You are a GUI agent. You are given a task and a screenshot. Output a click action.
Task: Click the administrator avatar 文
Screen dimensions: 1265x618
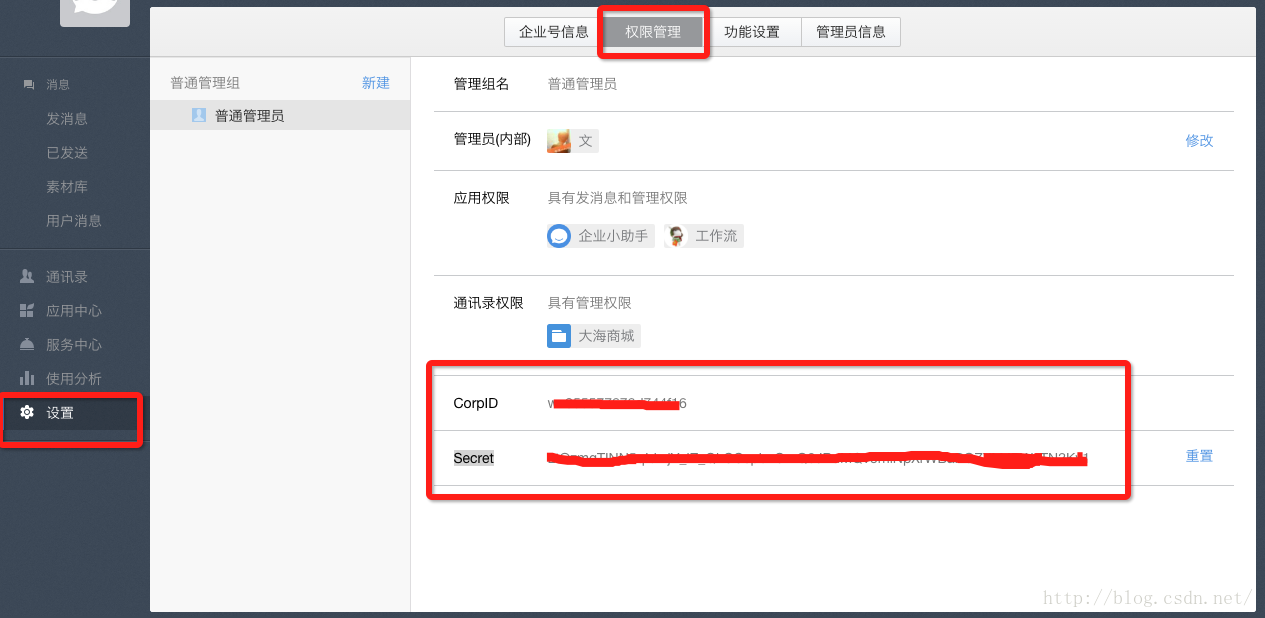pos(559,141)
